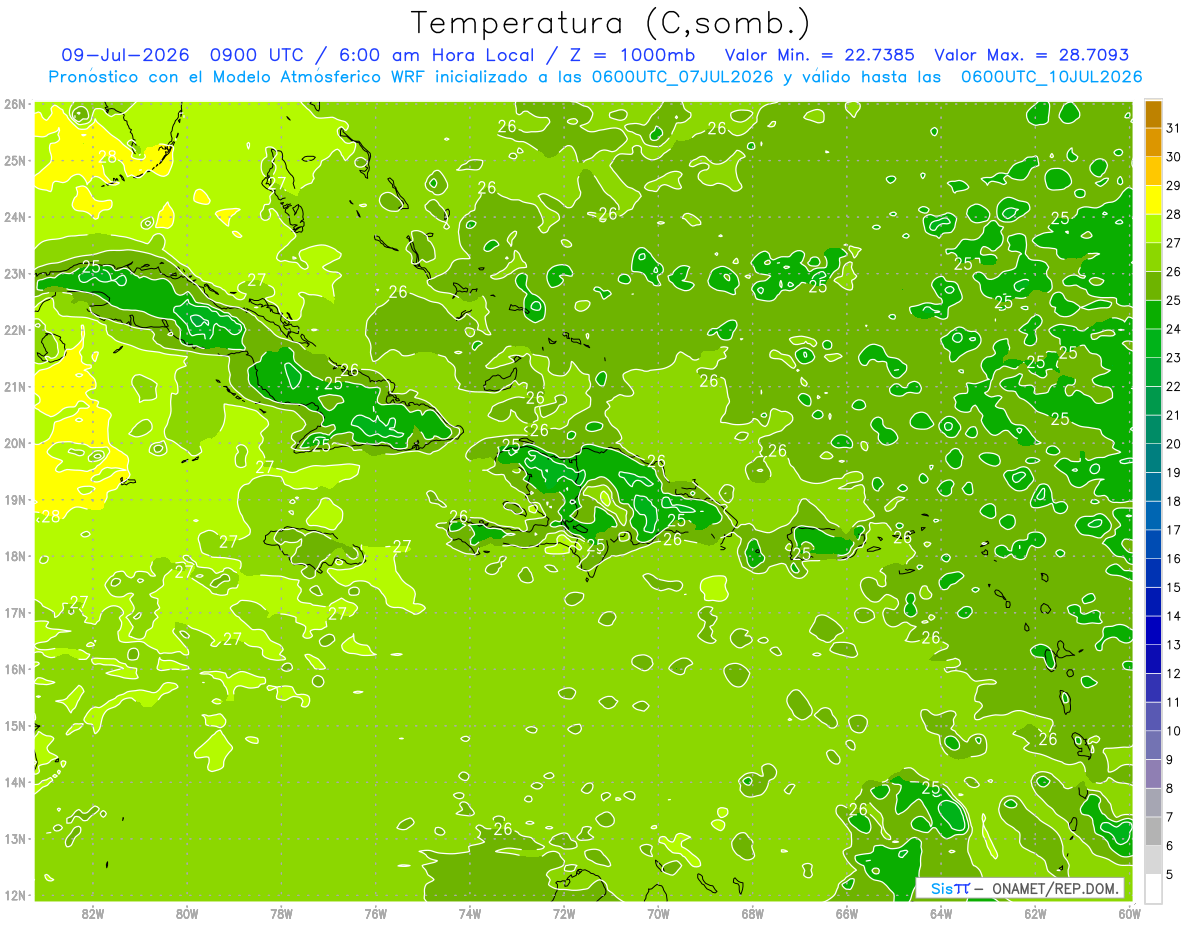Click the "16N" latitude axis label
The height and width of the screenshot is (927, 1200).
14,669
